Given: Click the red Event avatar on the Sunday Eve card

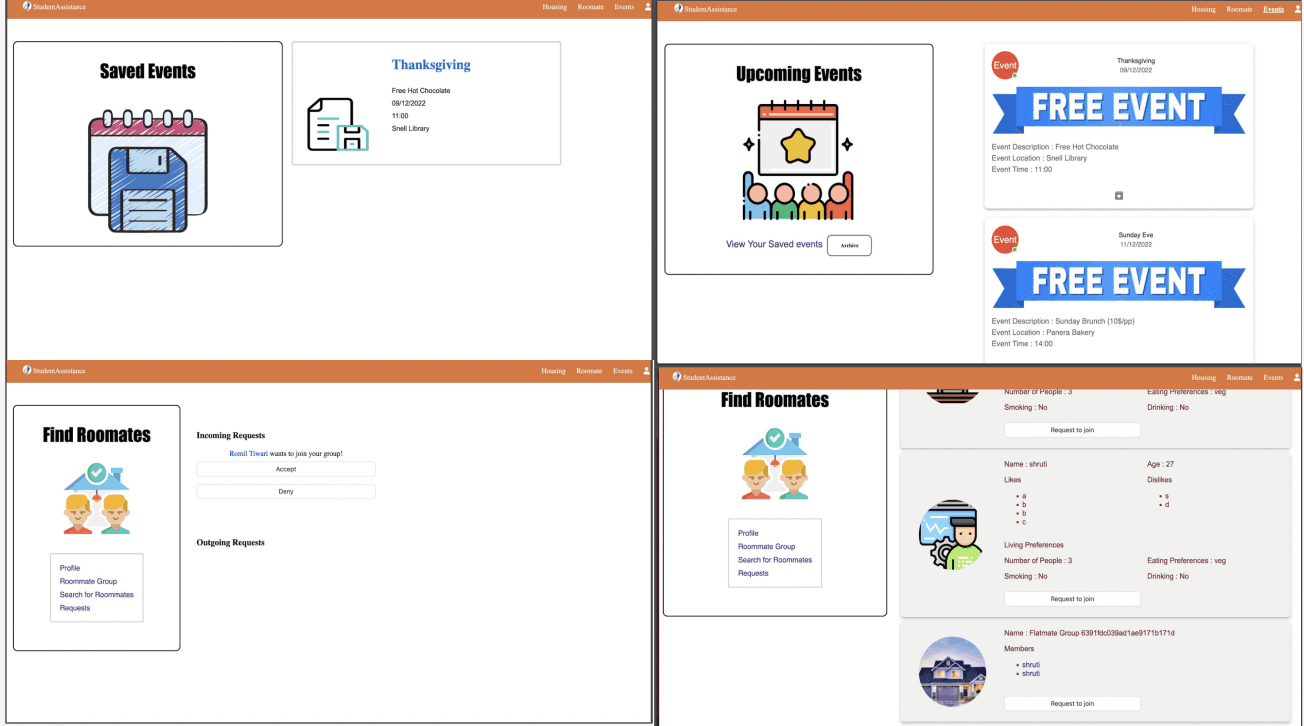Looking at the screenshot, I should 1004,240.
